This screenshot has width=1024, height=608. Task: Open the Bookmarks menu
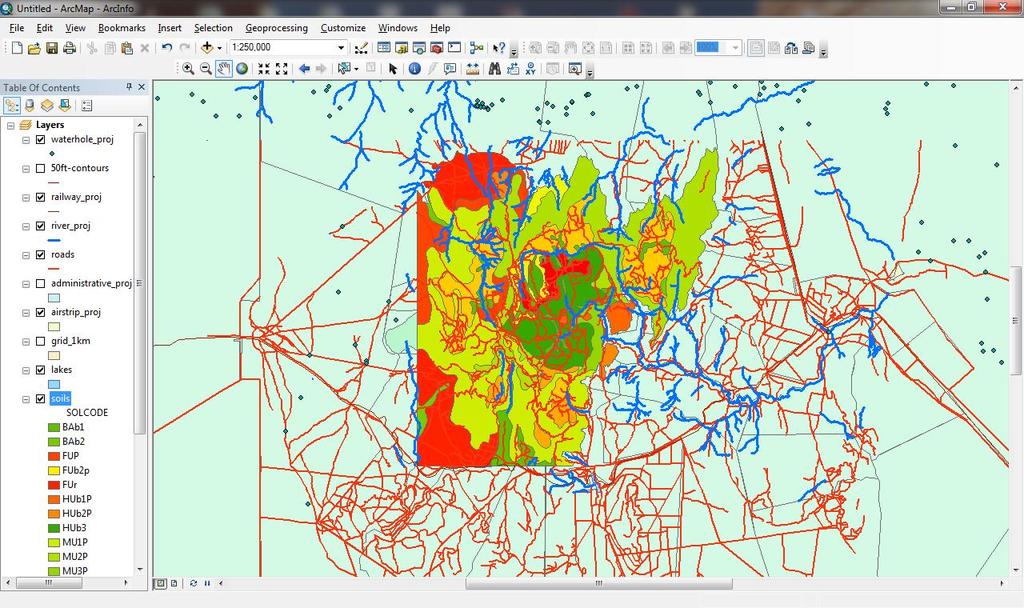[121, 28]
